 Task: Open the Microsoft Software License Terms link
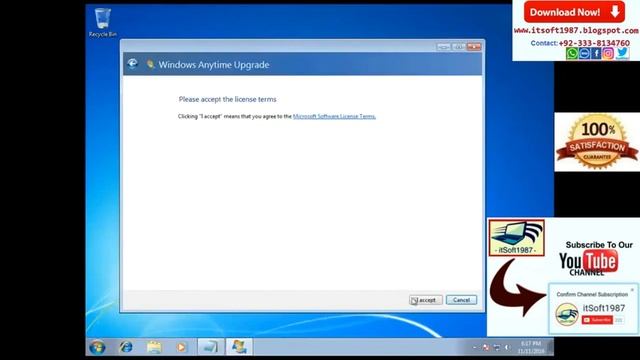334,116
